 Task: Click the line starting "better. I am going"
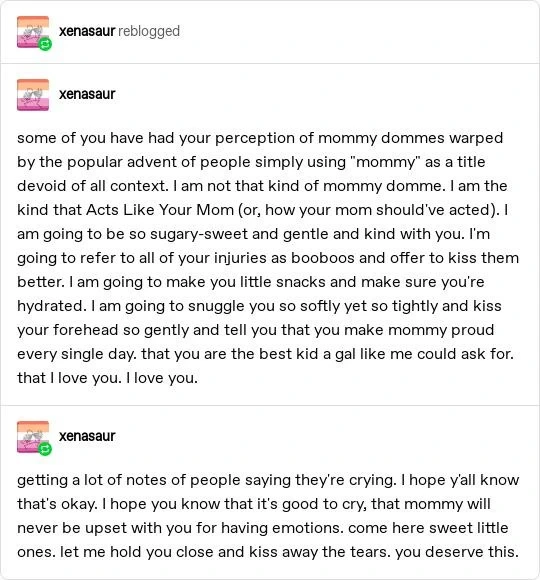[251, 282]
